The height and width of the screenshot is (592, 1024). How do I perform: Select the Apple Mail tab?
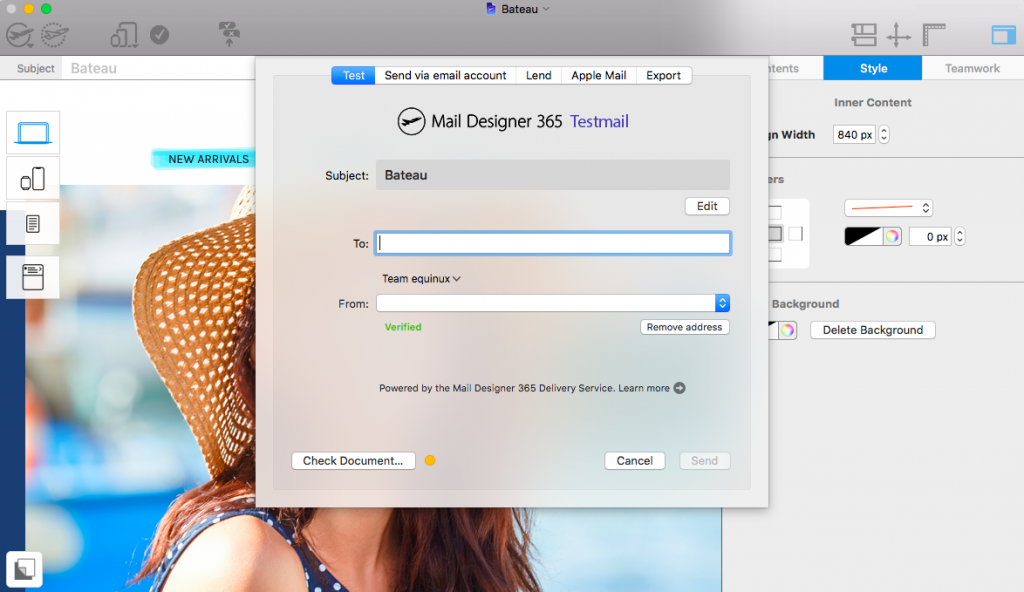(x=599, y=75)
